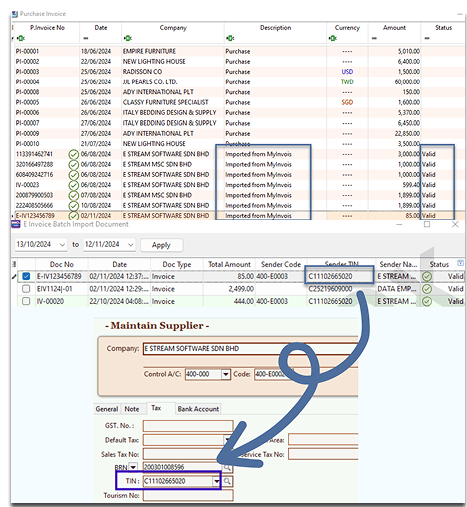
Task: Click the filter operator icon under Amount column
Action: pyautogui.click(x=374, y=38)
